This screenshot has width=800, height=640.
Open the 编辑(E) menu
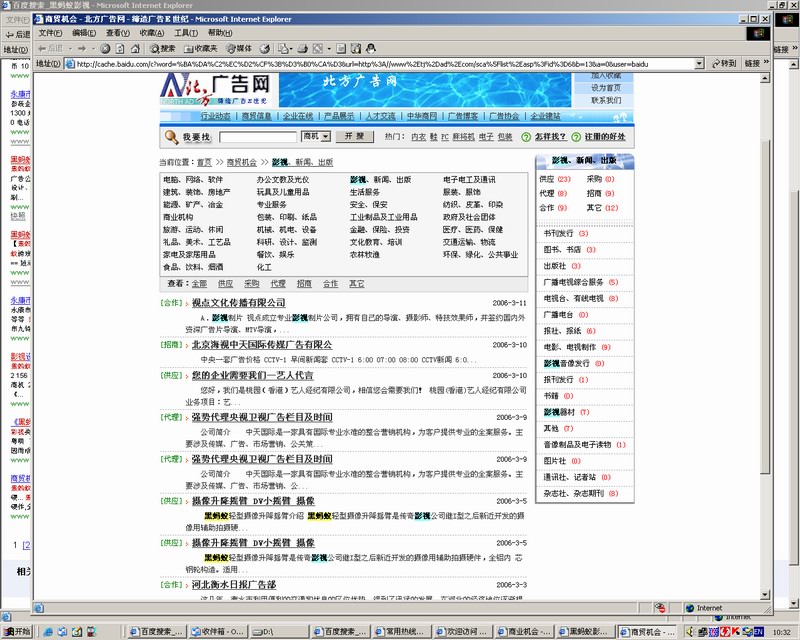tap(84, 33)
